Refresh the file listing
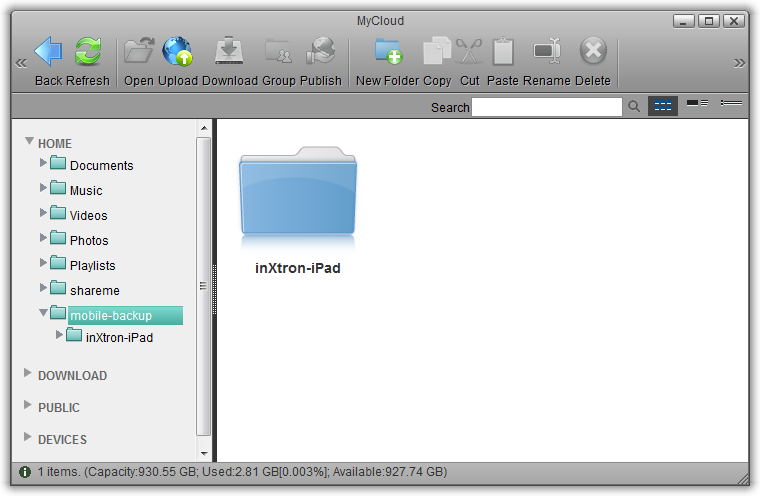The width and height of the screenshot is (760, 496). [89, 52]
